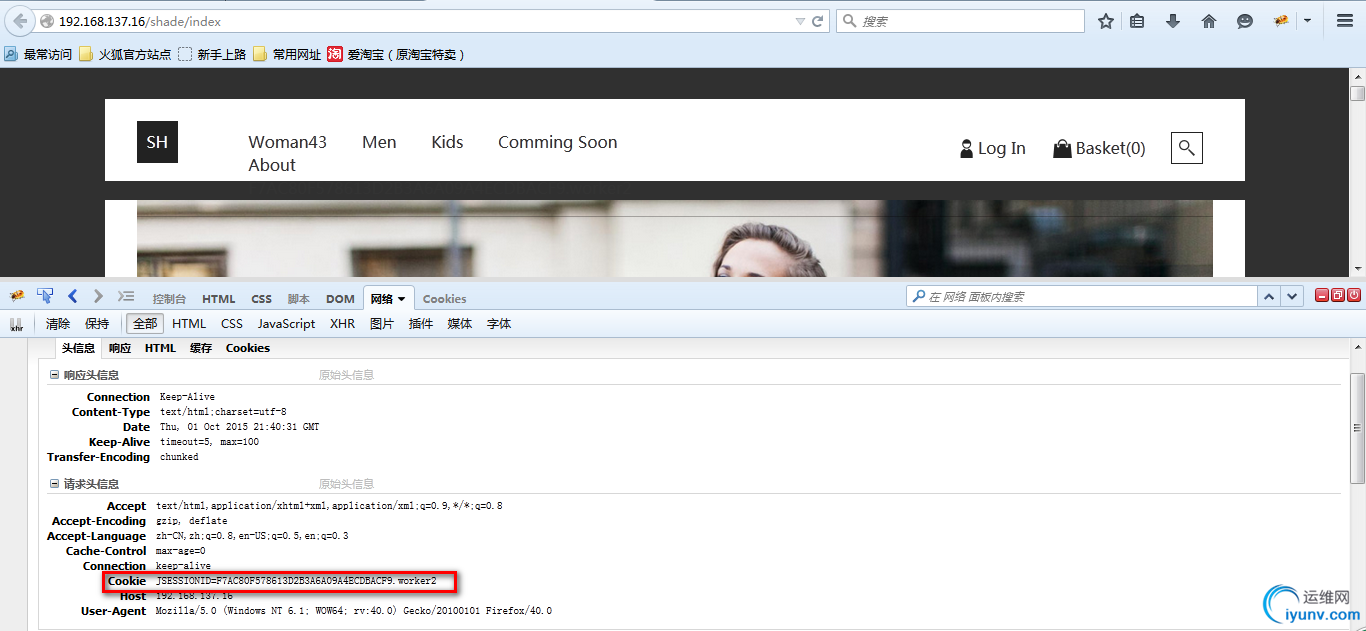Open the About navigation link
This screenshot has height=631, width=1366.
(x=272, y=165)
